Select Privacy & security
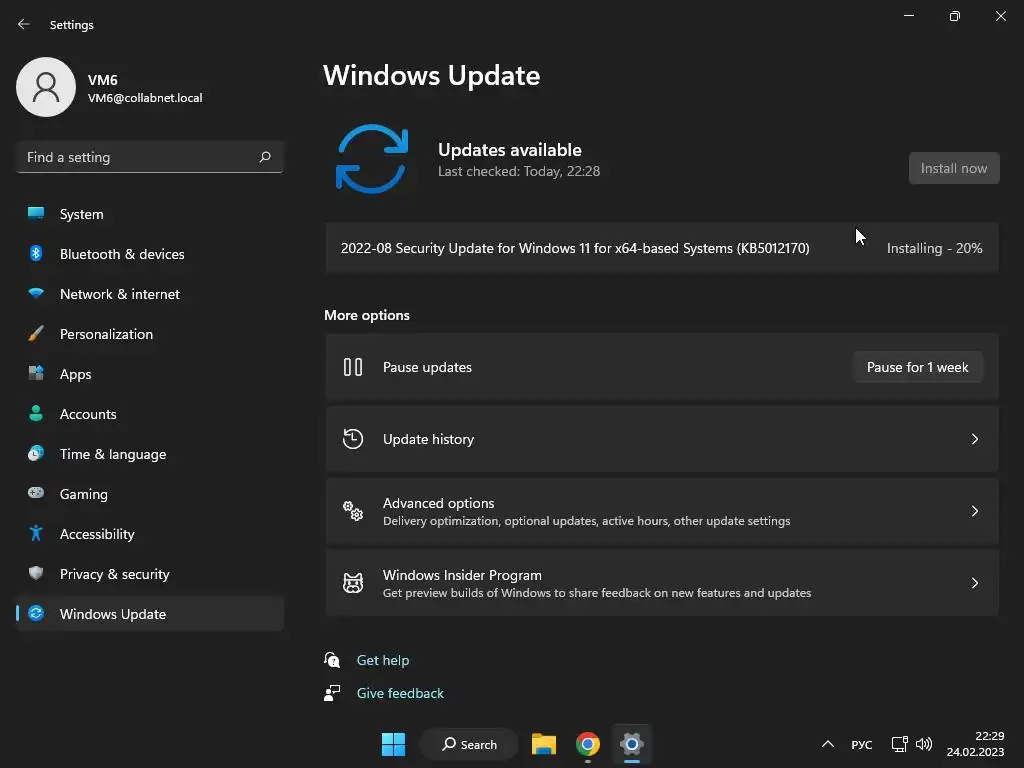 150,574
